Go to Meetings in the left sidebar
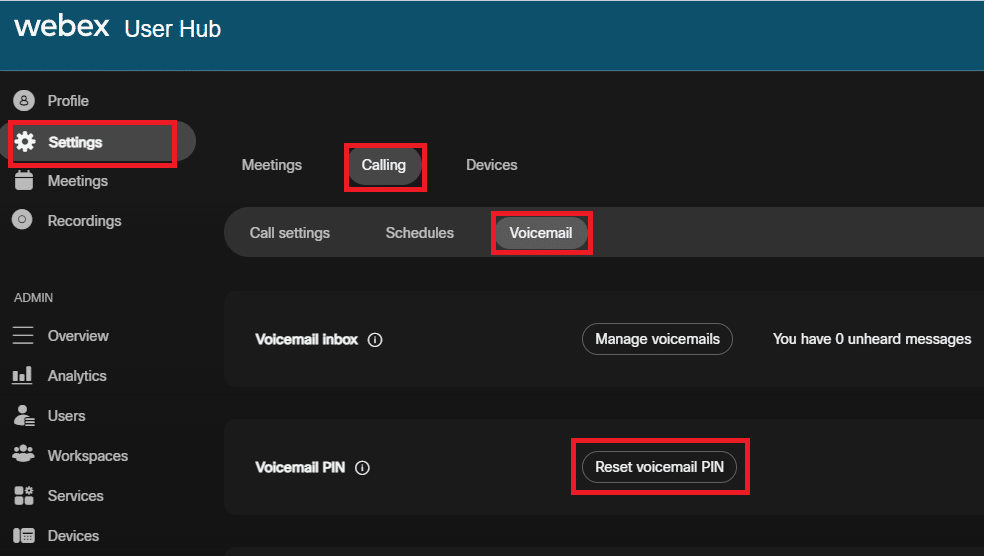The width and height of the screenshot is (985, 557). pyautogui.click(x=78, y=181)
